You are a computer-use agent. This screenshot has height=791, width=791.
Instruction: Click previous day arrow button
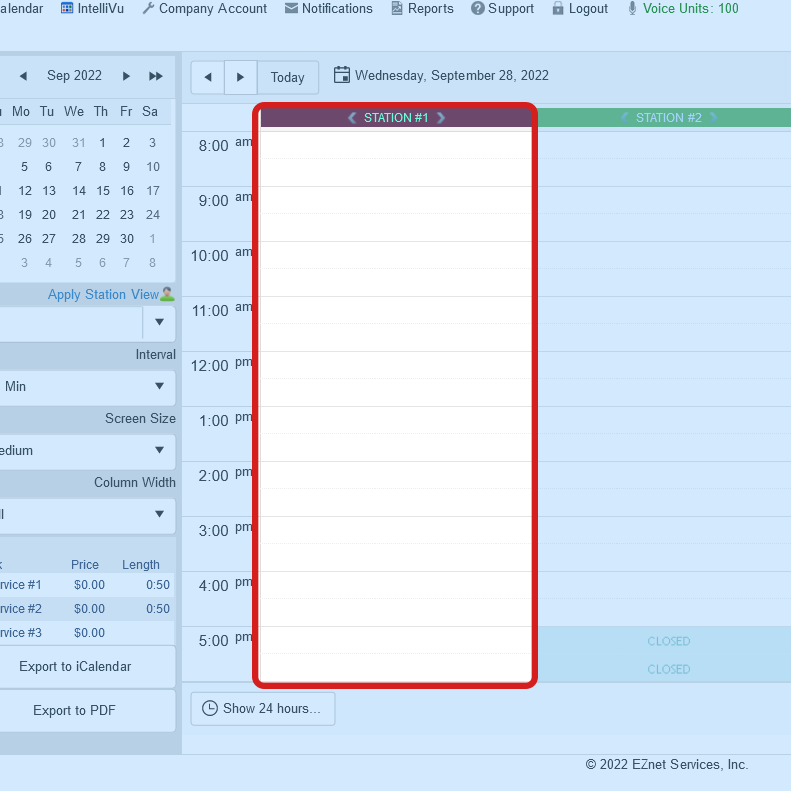(207, 77)
